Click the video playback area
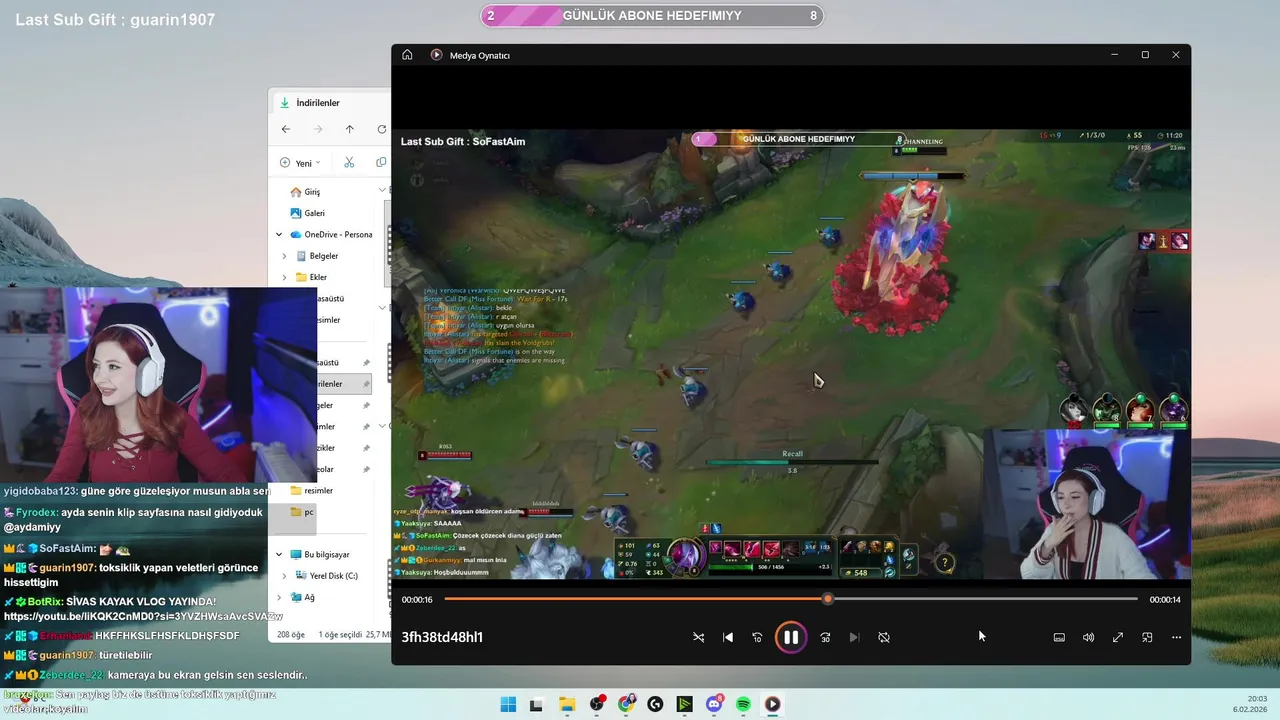The height and width of the screenshot is (720, 1280). [790, 354]
